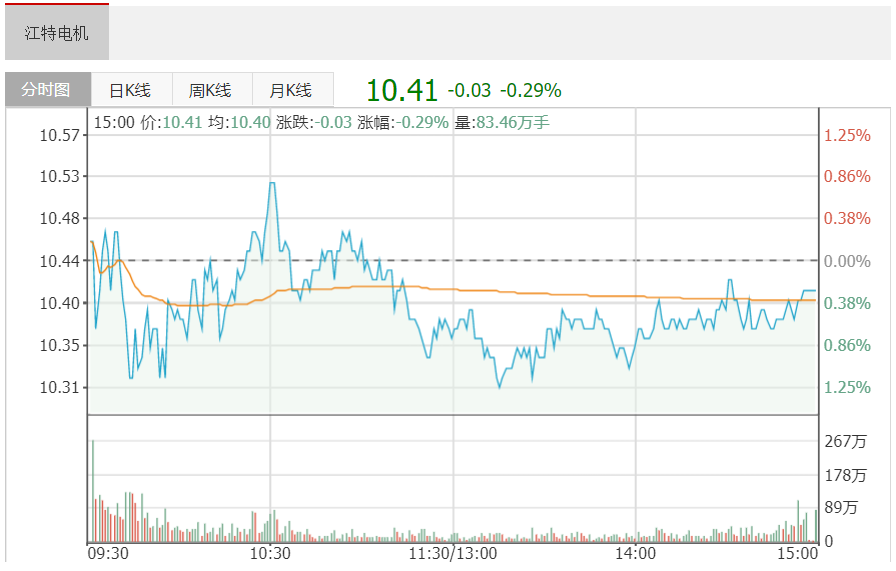Click the red 1.25% axis label
Screen dimensions: 896x571
coord(847,135)
